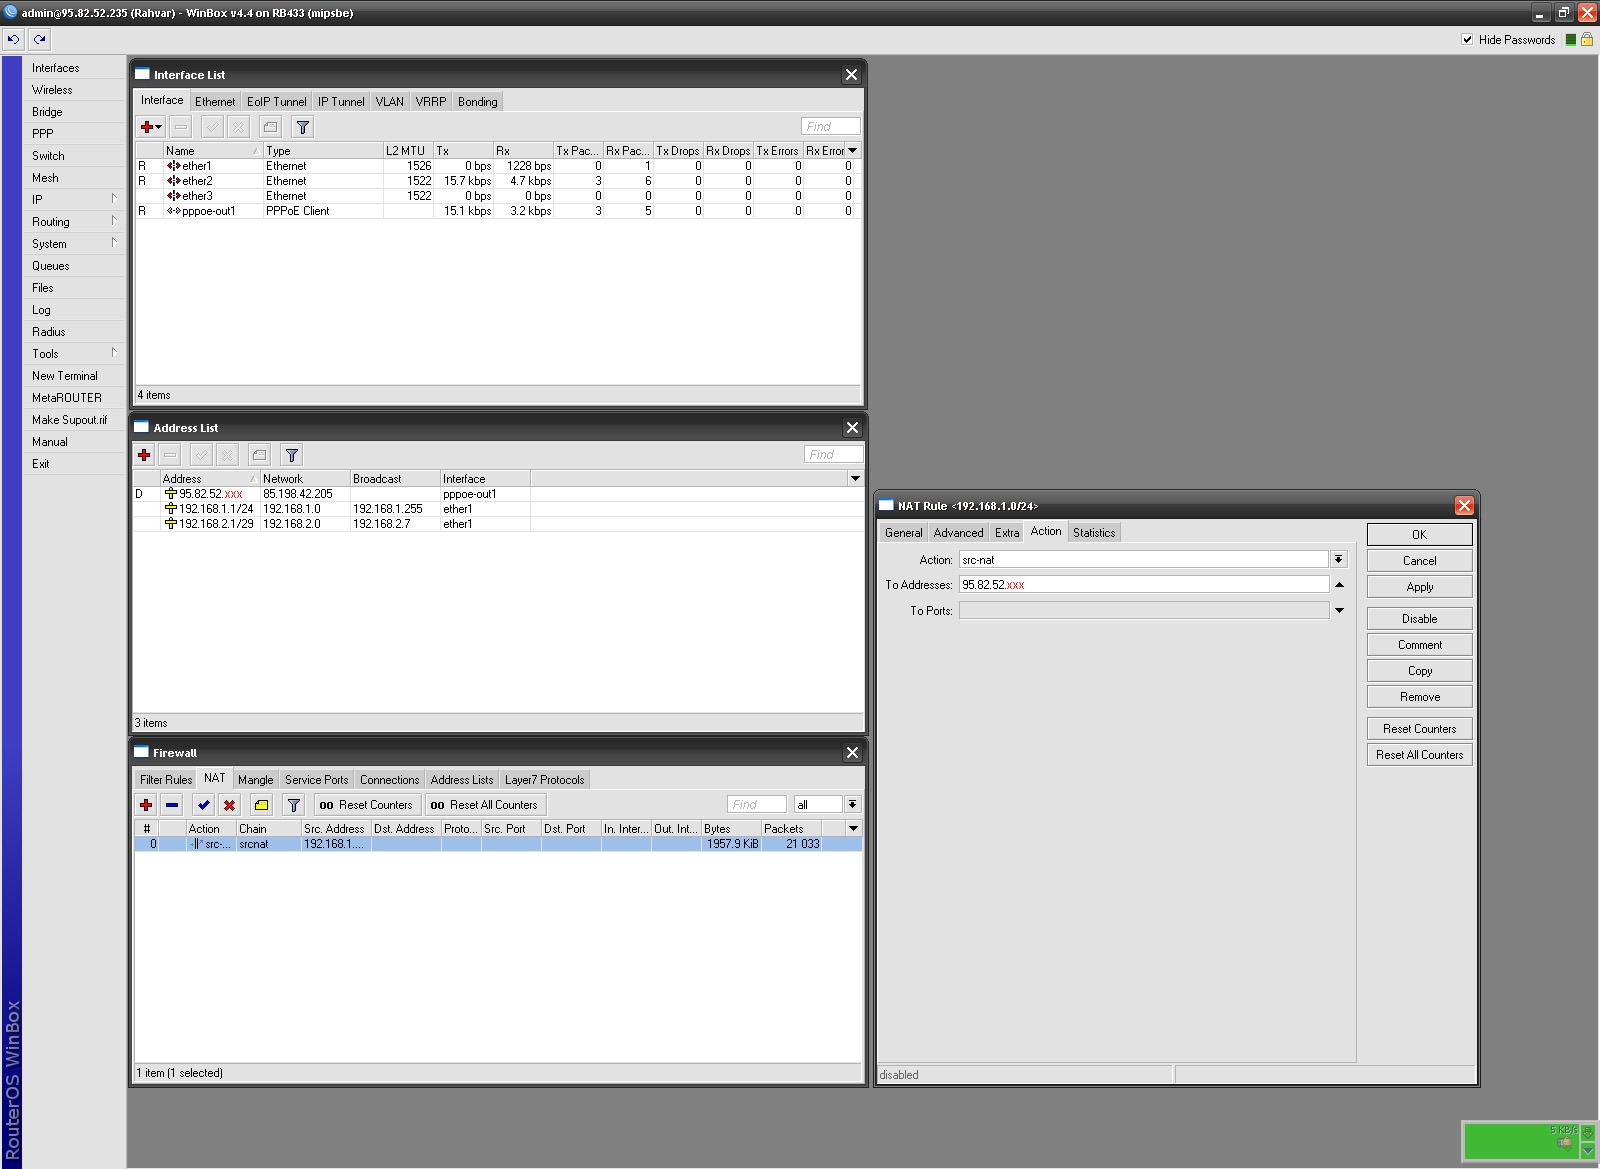
Task: Click Apply in the NAT Rule dialog
Action: [1420, 587]
